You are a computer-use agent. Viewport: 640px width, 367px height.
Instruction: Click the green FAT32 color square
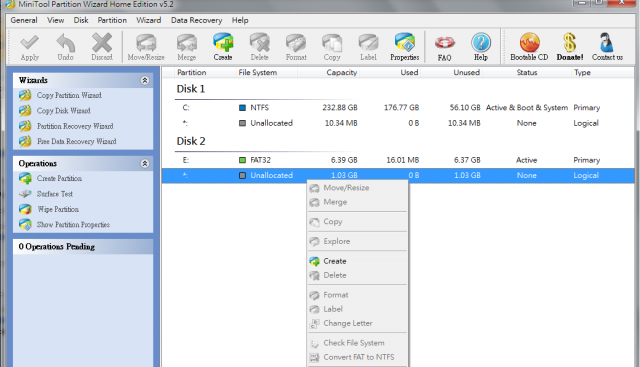(x=242, y=160)
